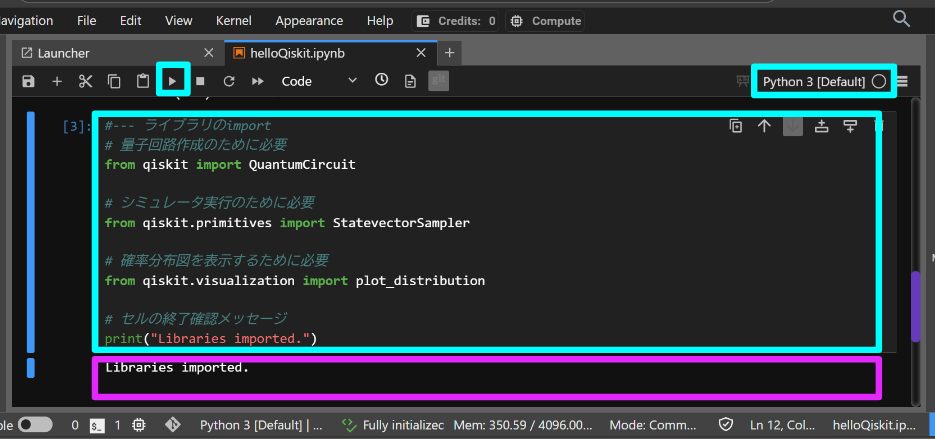Click the [3]: cell execution prompt

(77, 126)
